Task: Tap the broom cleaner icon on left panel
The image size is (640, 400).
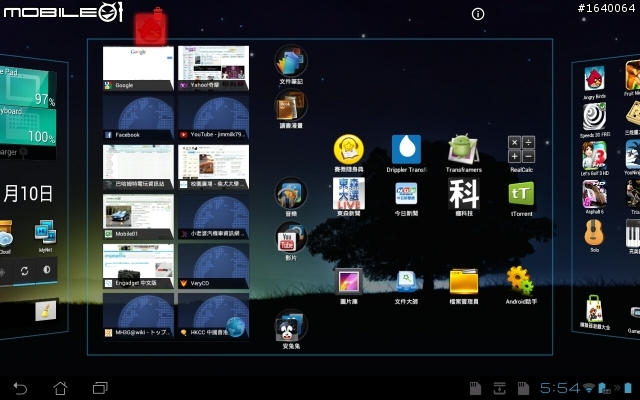Action: click(x=45, y=311)
